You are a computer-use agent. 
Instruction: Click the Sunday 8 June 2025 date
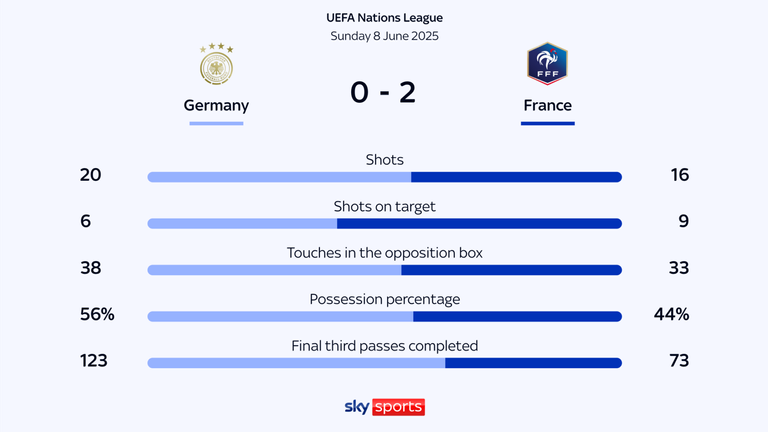click(x=384, y=36)
